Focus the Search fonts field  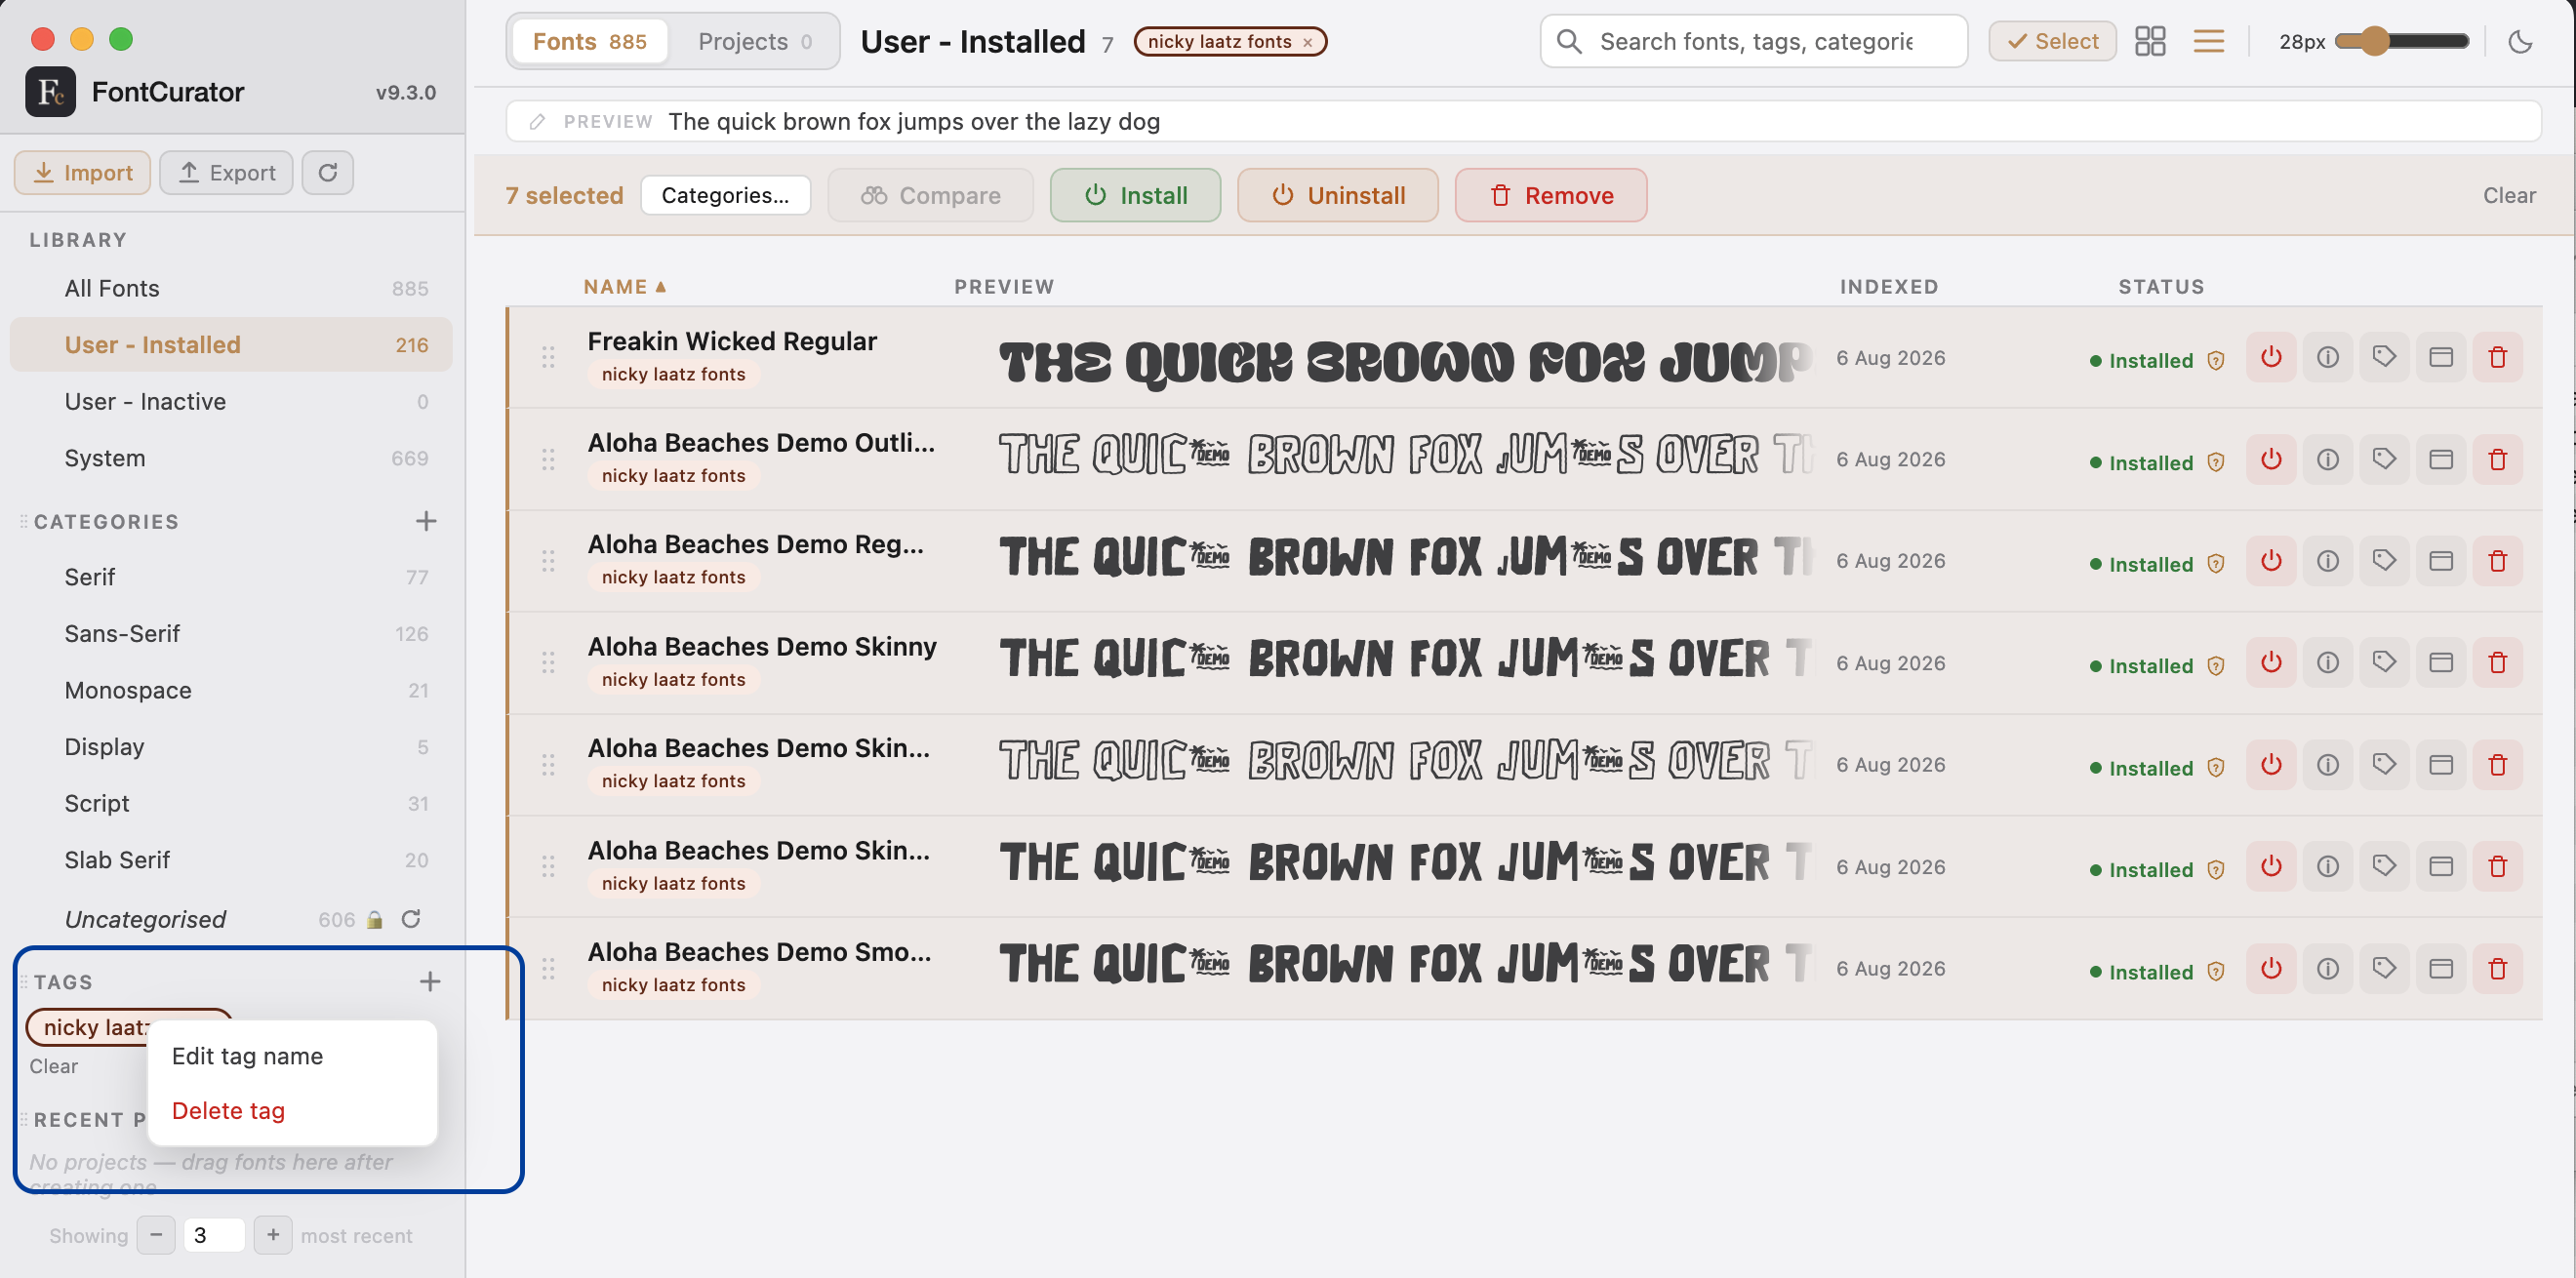(x=1754, y=41)
